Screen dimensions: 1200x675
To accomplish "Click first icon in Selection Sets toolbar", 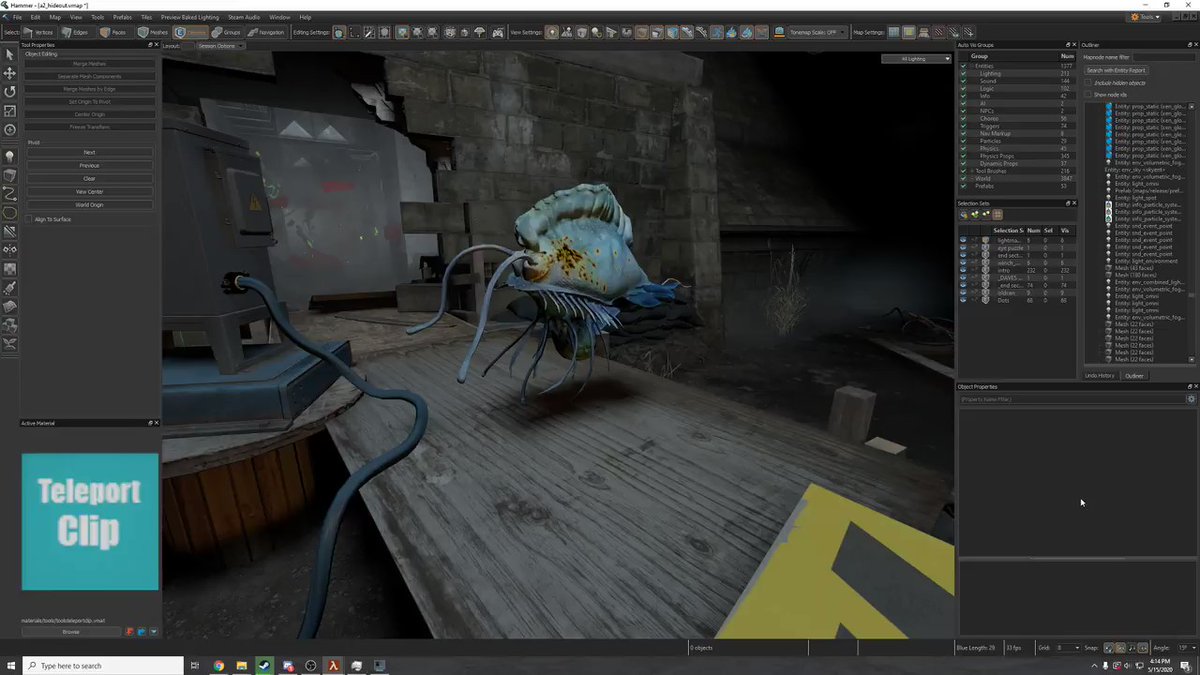I will click(x=964, y=214).
